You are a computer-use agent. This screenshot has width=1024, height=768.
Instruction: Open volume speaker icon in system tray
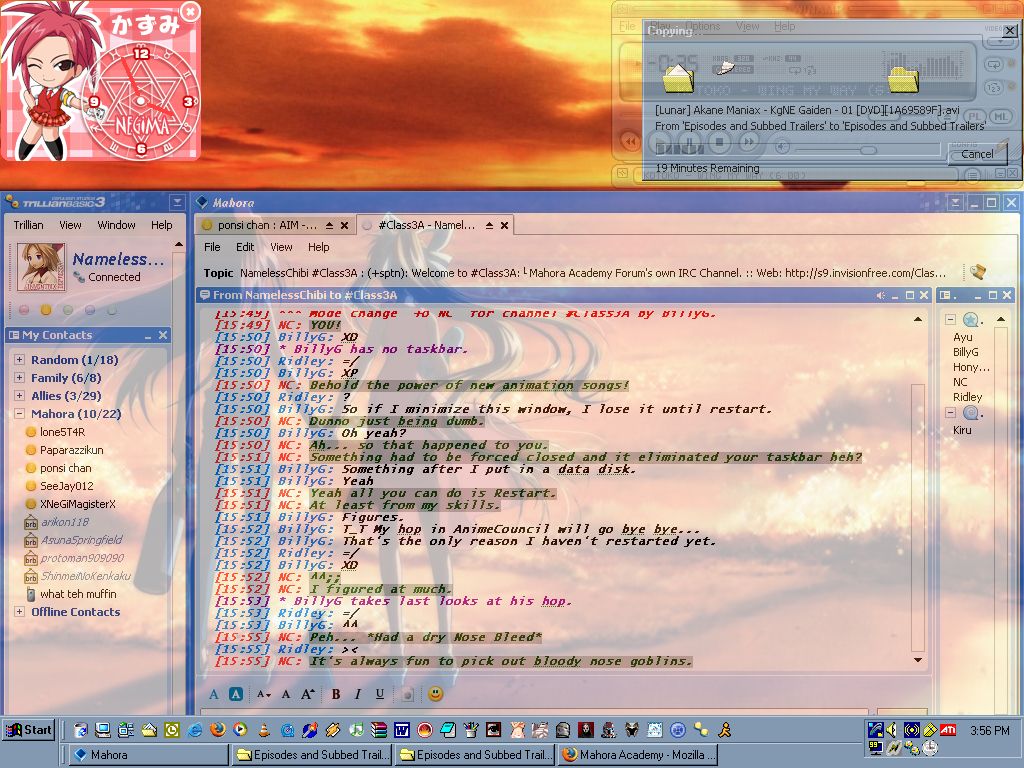coord(891,729)
